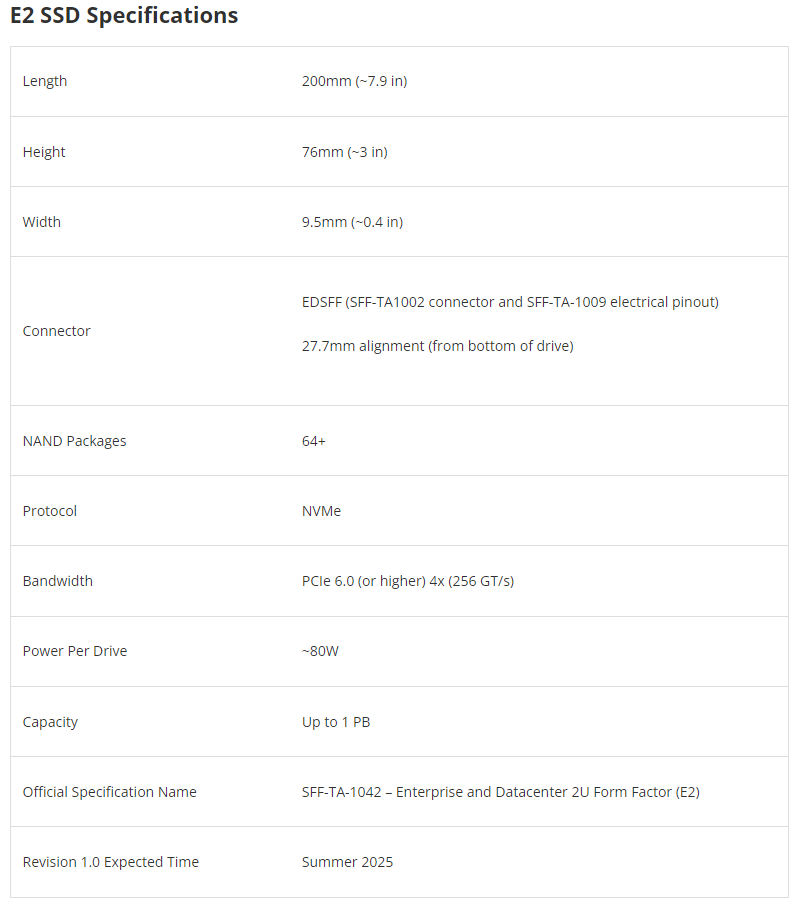Click the Height row label
The height and width of the screenshot is (907, 799).
(44, 152)
